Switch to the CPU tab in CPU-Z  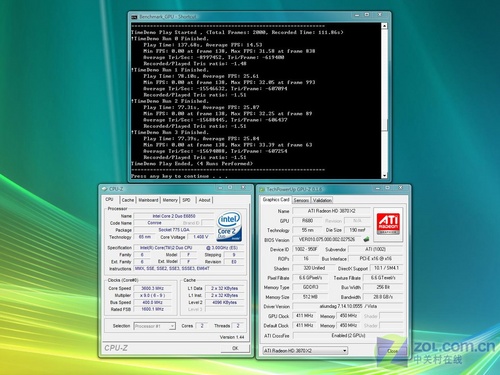tap(109, 199)
